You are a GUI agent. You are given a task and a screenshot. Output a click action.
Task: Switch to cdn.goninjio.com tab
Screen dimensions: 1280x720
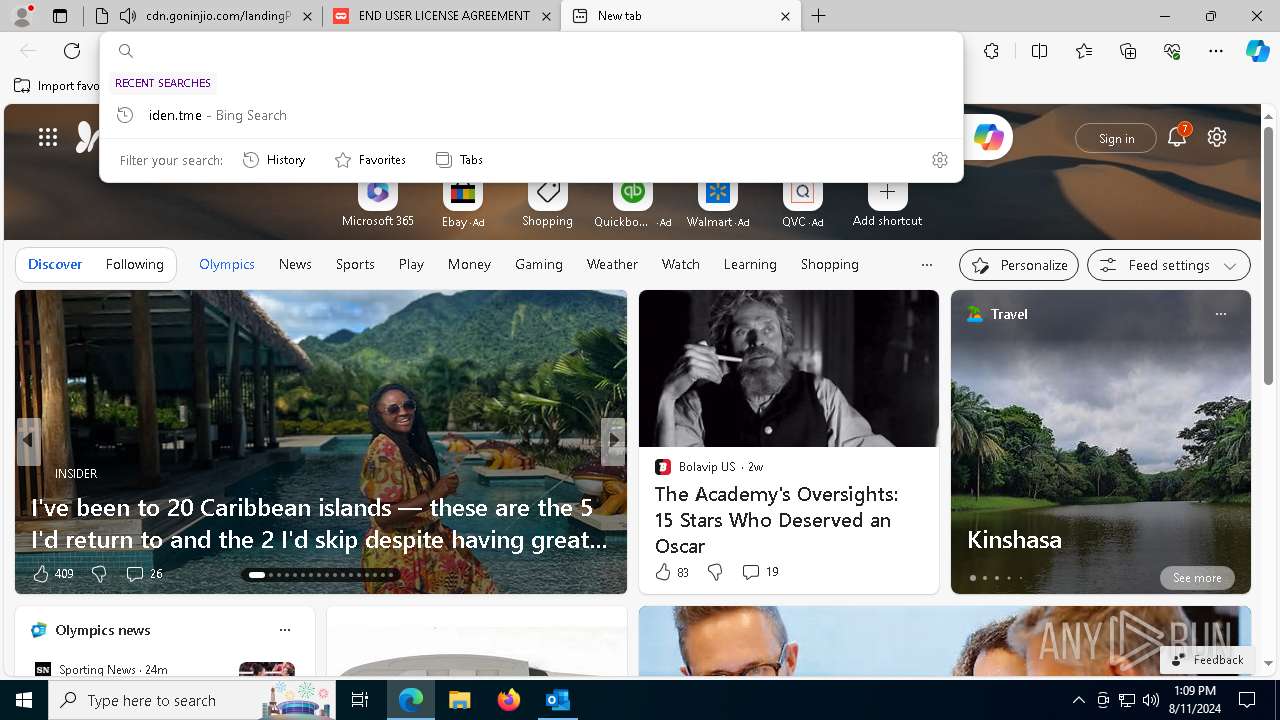[205, 16]
